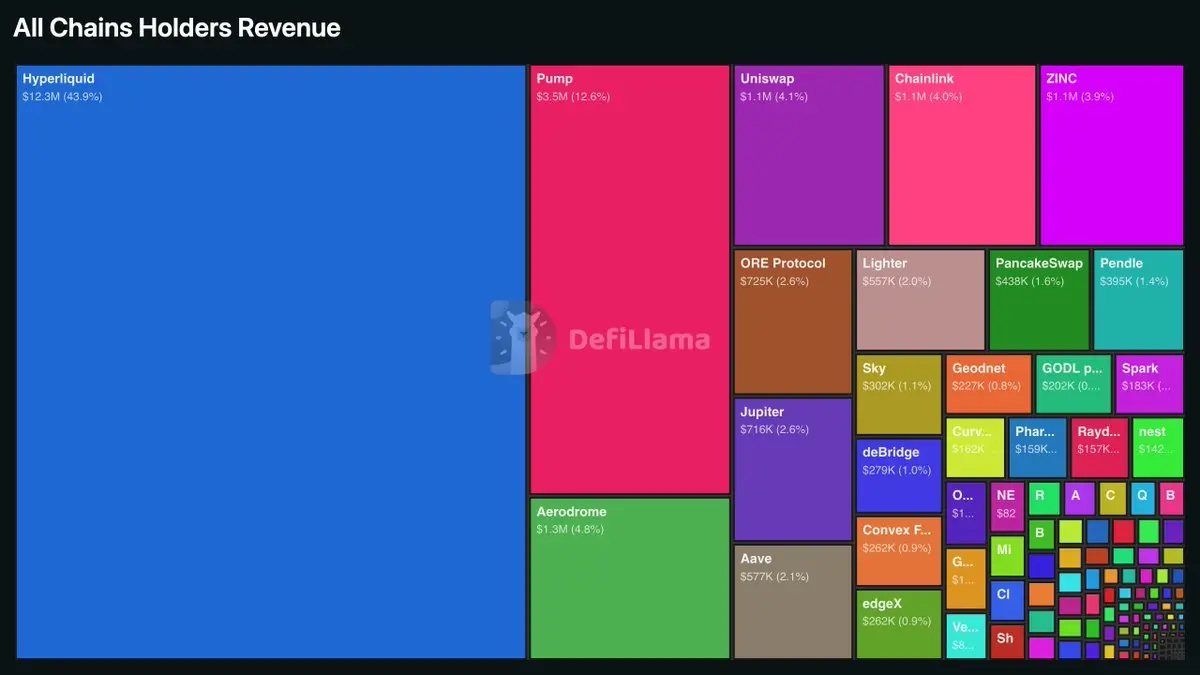This screenshot has width=1200, height=675.
Task: Select the pink Chainlink tile
Action: point(962,155)
